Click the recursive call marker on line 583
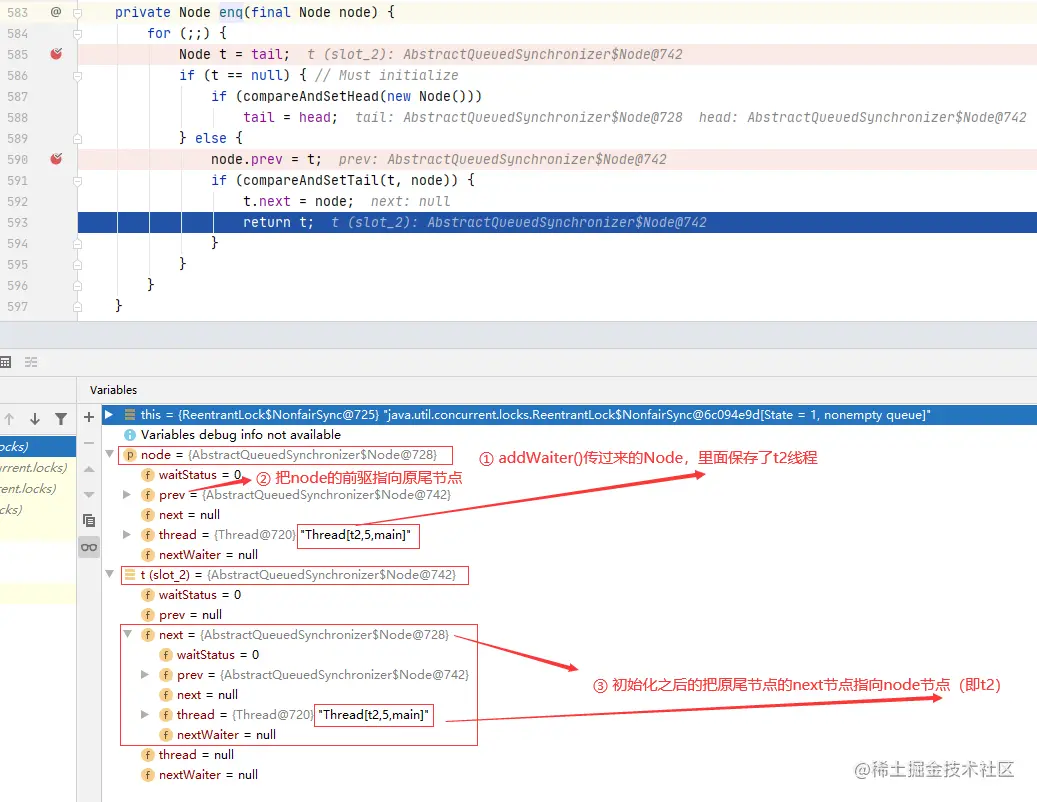Screen dimensions: 1037x802 pos(56,12)
